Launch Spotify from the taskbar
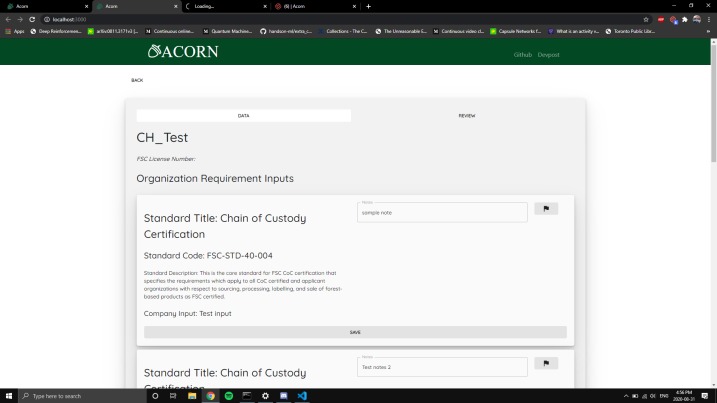 pyautogui.click(x=229, y=396)
